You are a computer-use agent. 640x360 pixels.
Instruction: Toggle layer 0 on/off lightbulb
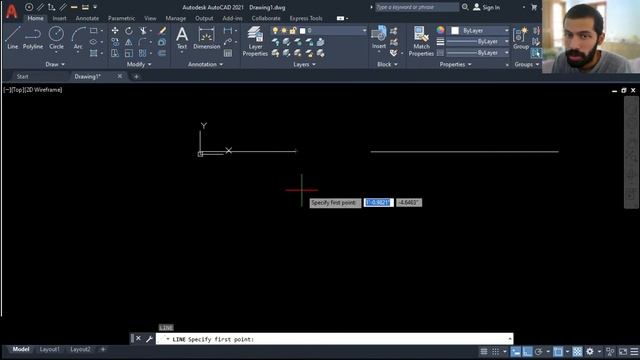tap(275, 31)
